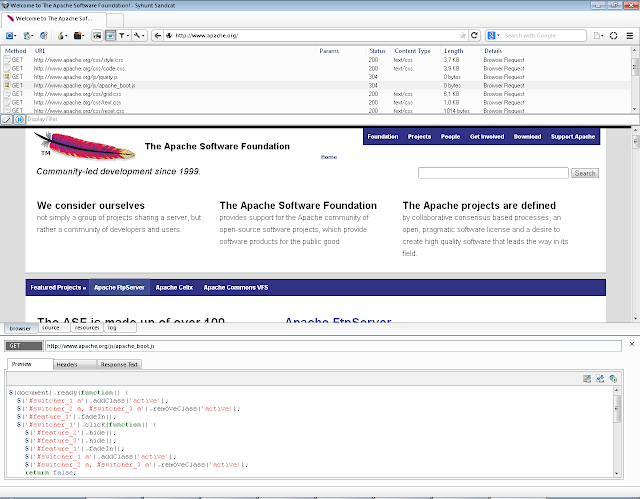
Task: Select the Apache Celix featured project
Action: [174, 288]
